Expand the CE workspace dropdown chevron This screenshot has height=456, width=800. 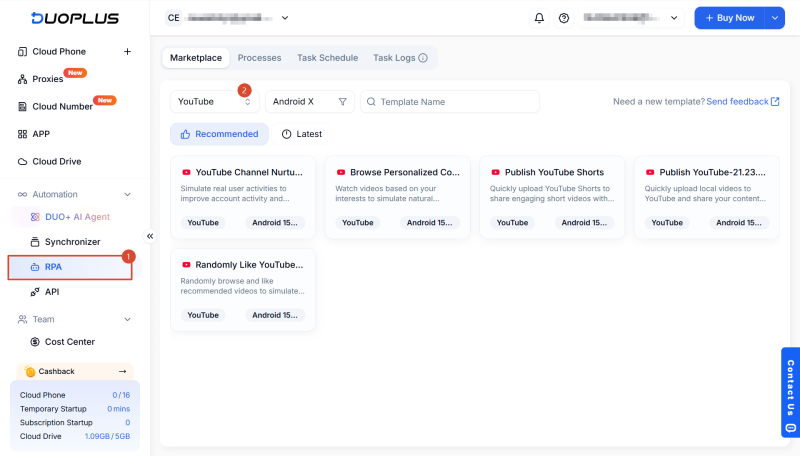coord(285,18)
